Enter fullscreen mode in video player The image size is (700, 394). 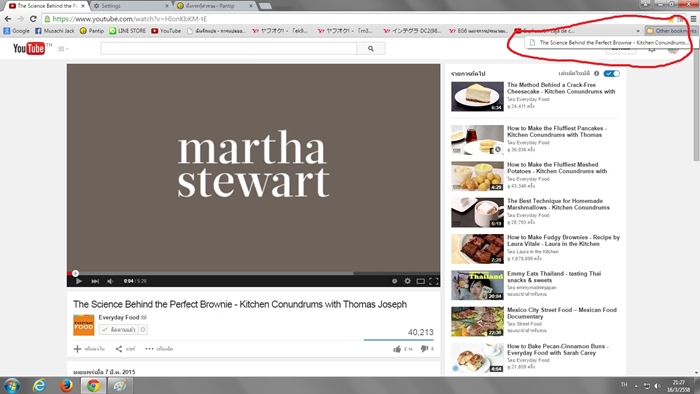tap(433, 281)
